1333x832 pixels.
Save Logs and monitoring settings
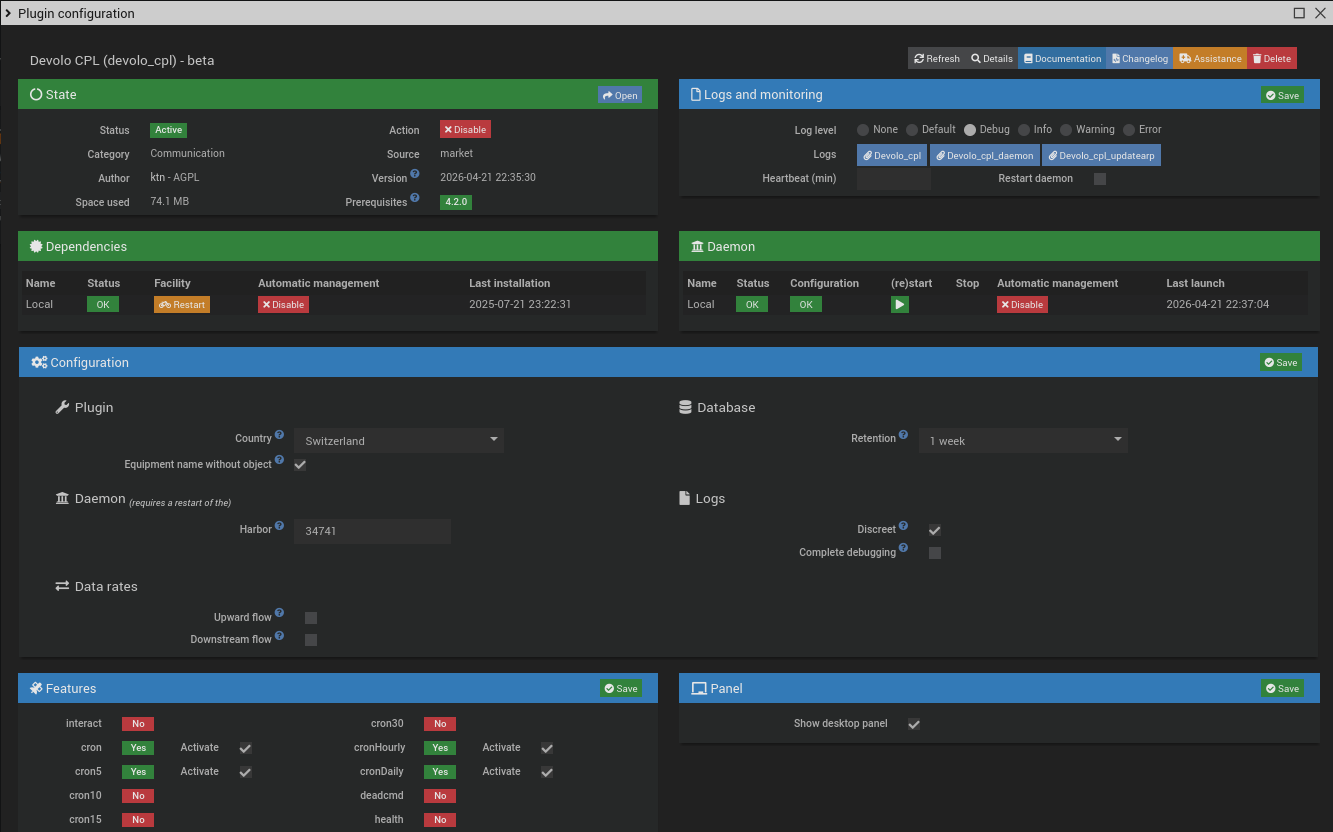point(1282,95)
